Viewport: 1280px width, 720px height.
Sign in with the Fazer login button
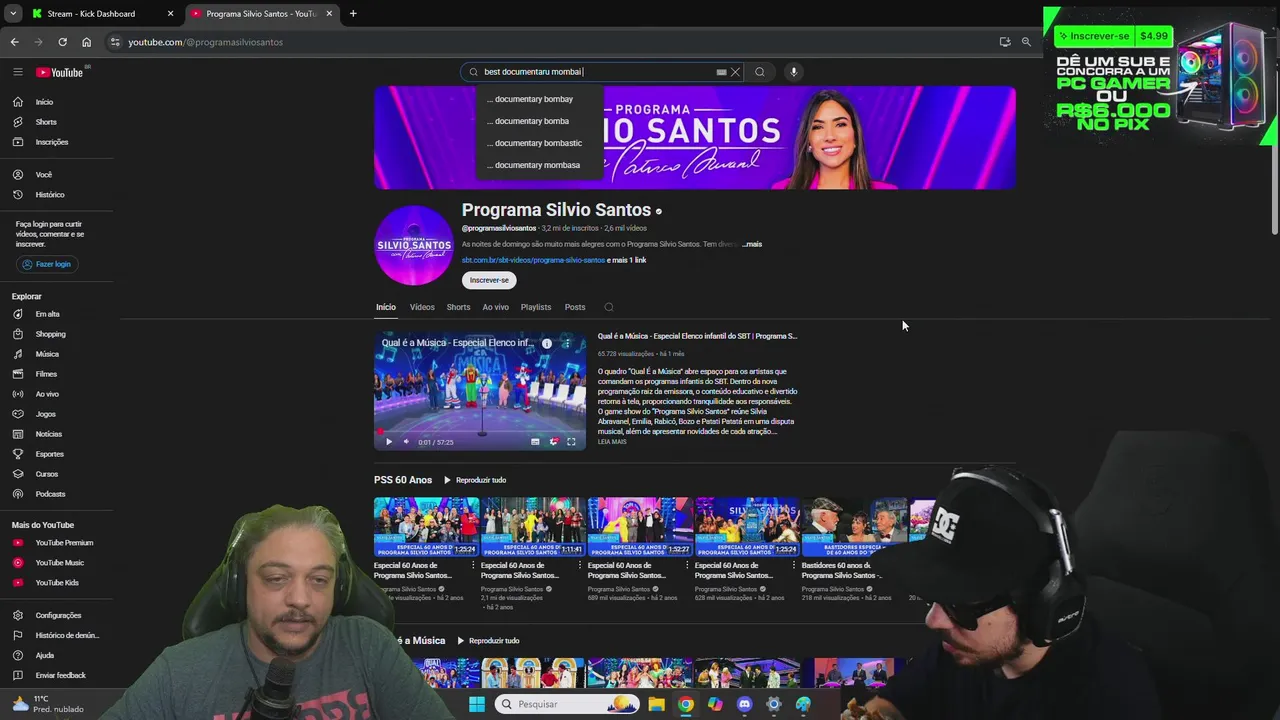point(46,264)
